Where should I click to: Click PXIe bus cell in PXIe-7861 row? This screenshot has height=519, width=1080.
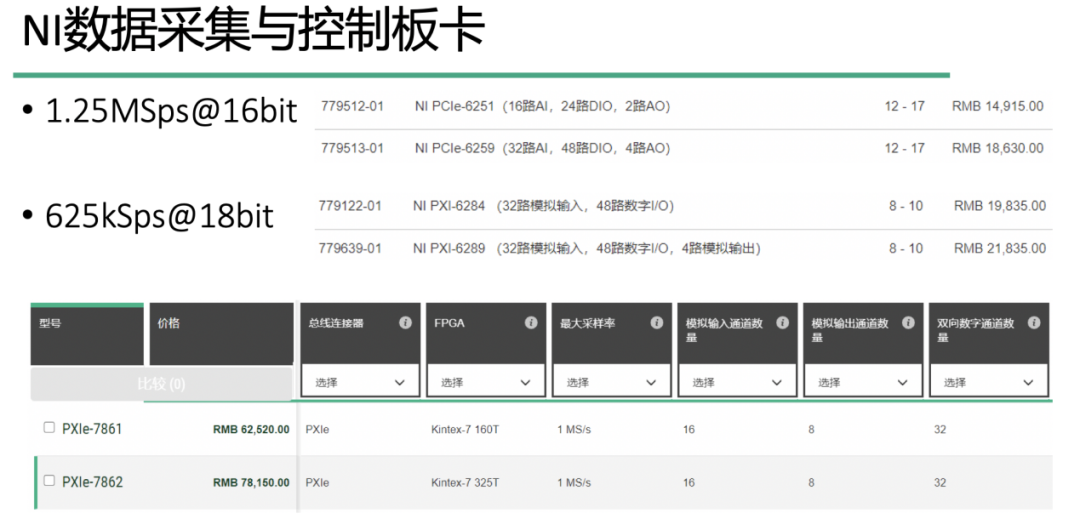317,430
